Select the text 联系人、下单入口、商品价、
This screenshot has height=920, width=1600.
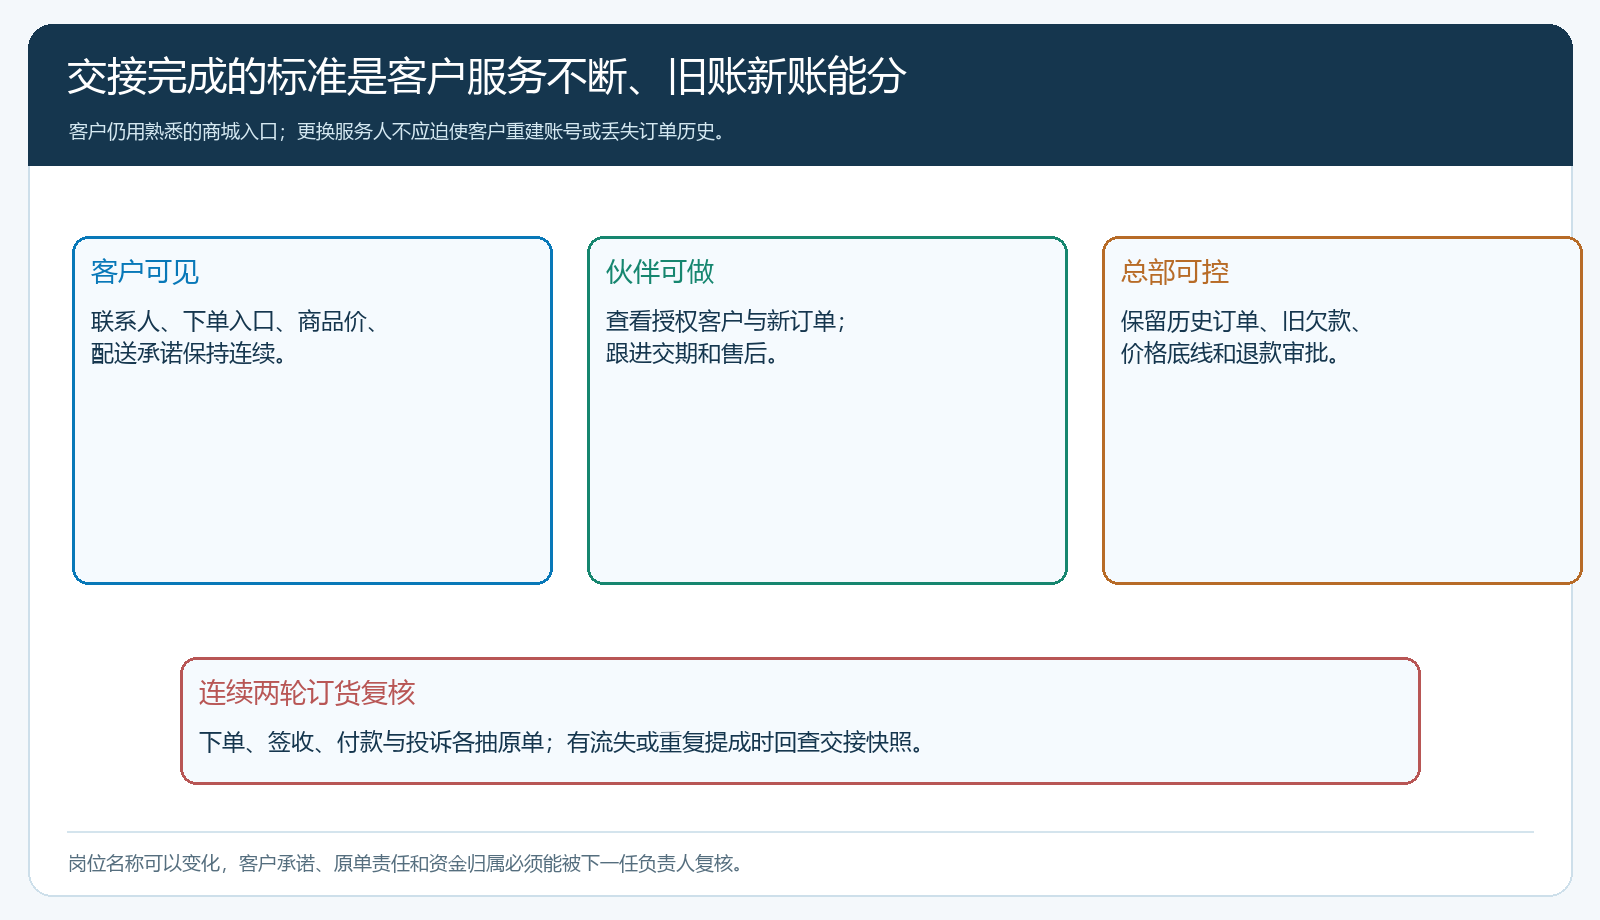click(236, 321)
